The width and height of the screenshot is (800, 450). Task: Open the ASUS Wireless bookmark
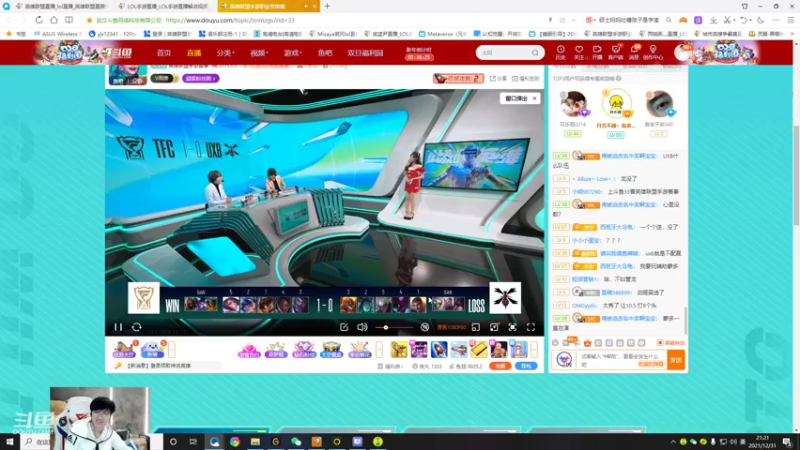tap(58, 34)
